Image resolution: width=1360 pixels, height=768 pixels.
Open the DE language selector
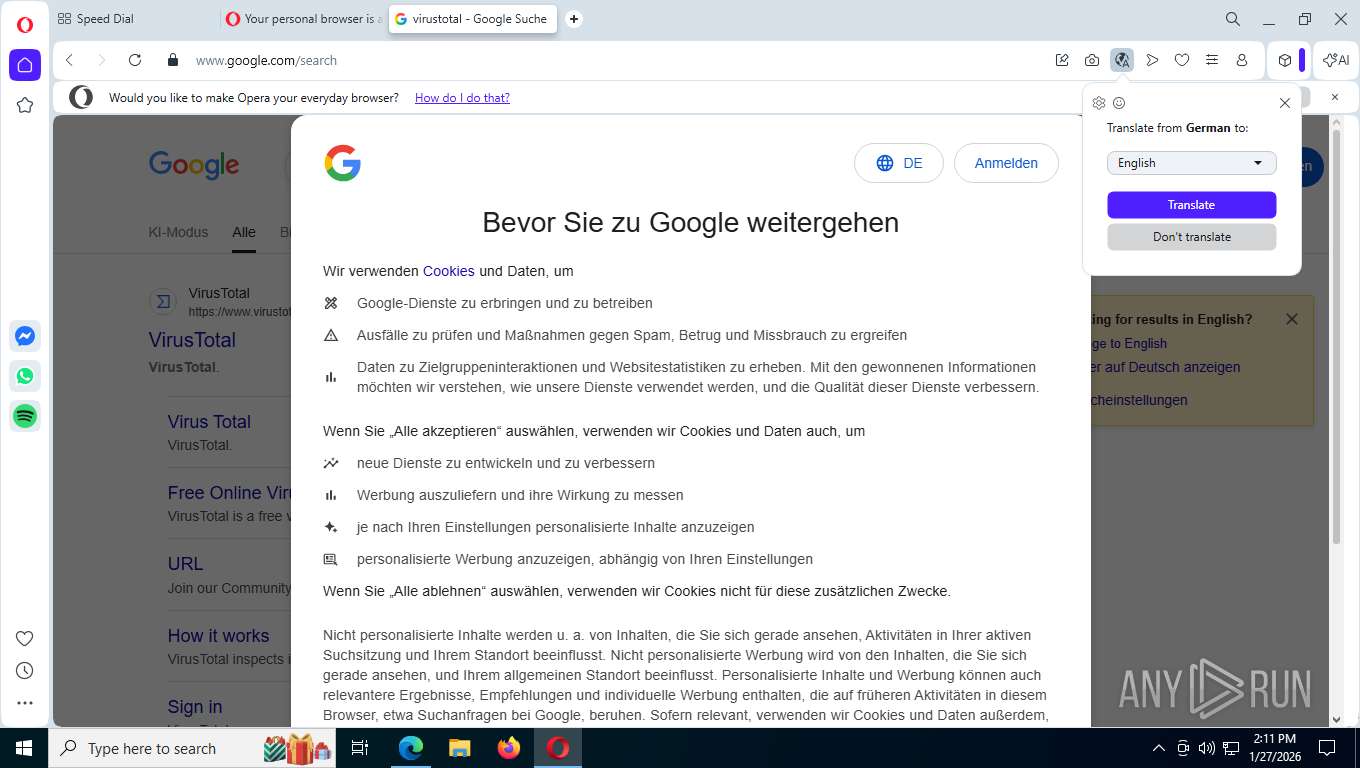pyautogui.click(x=898, y=163)
